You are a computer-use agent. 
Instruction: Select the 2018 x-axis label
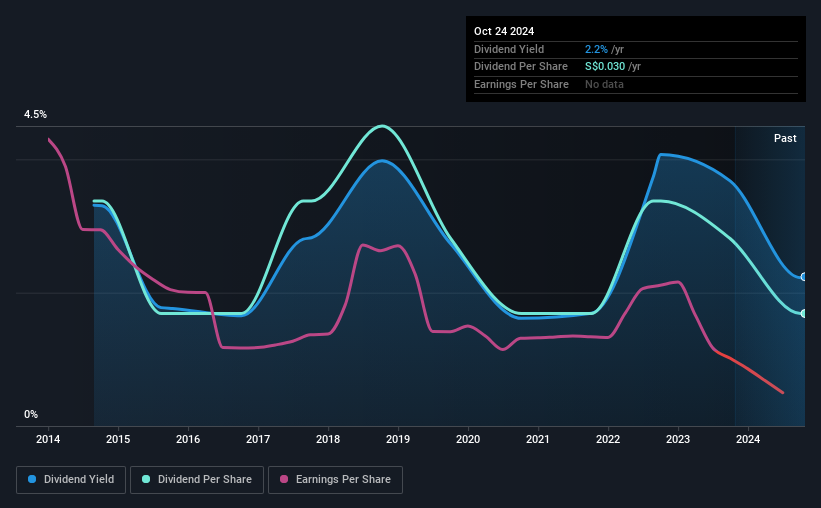pos(328,439)
